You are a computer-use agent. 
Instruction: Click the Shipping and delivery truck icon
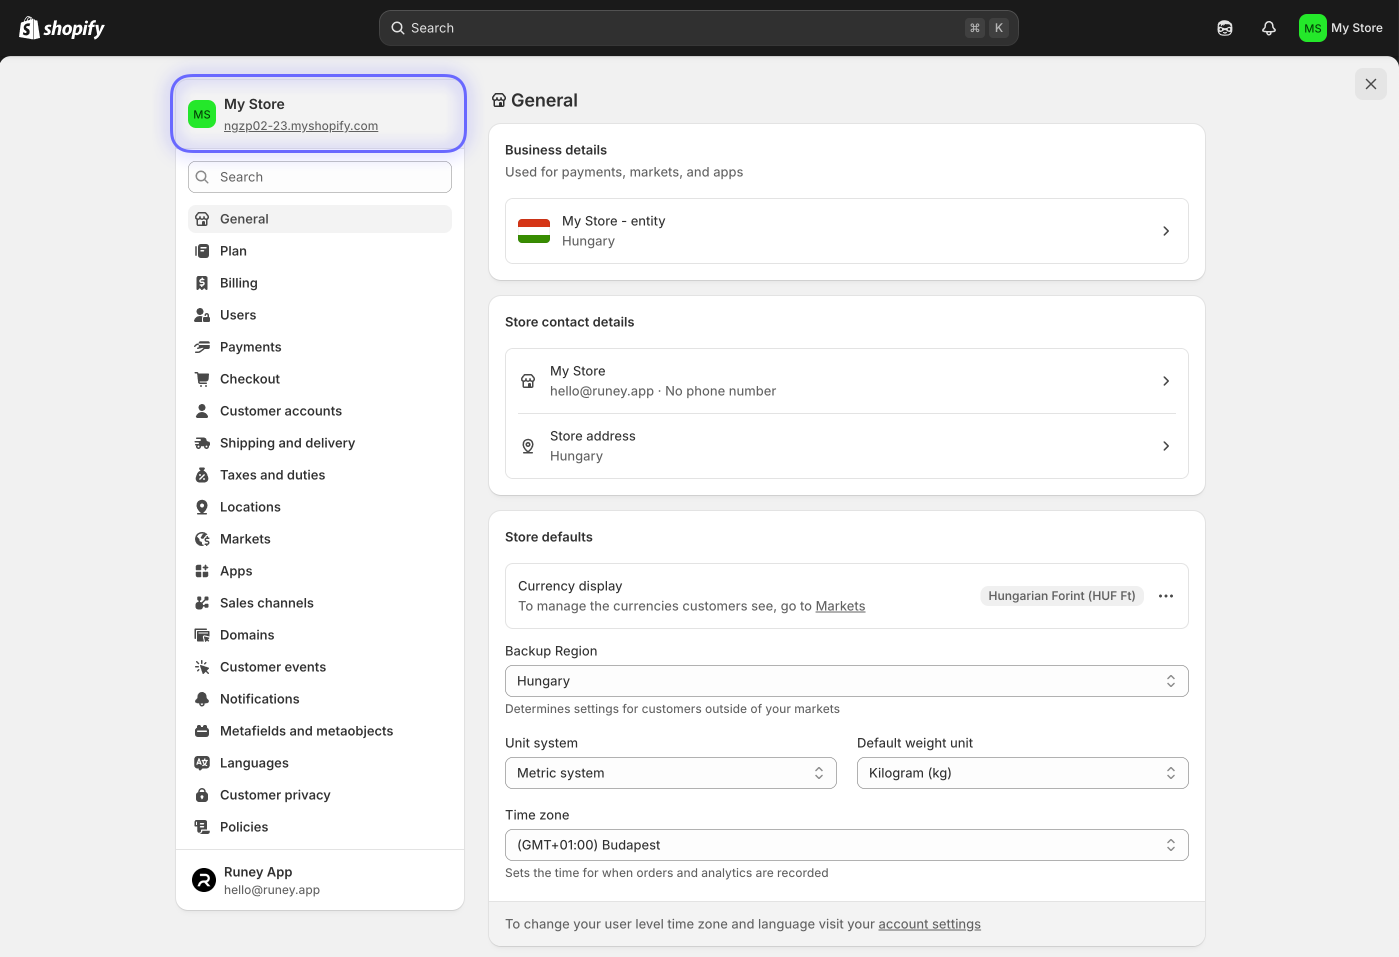202,443
